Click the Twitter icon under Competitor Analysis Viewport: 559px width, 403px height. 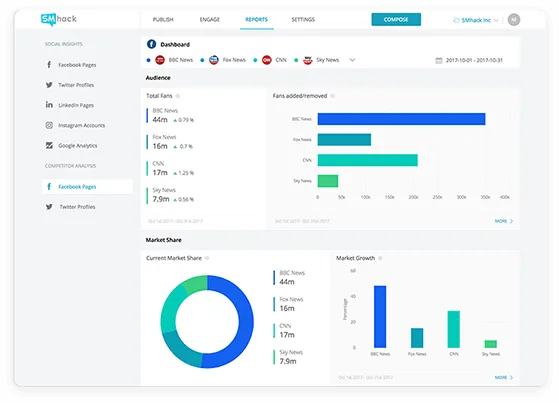pos(49,207)
